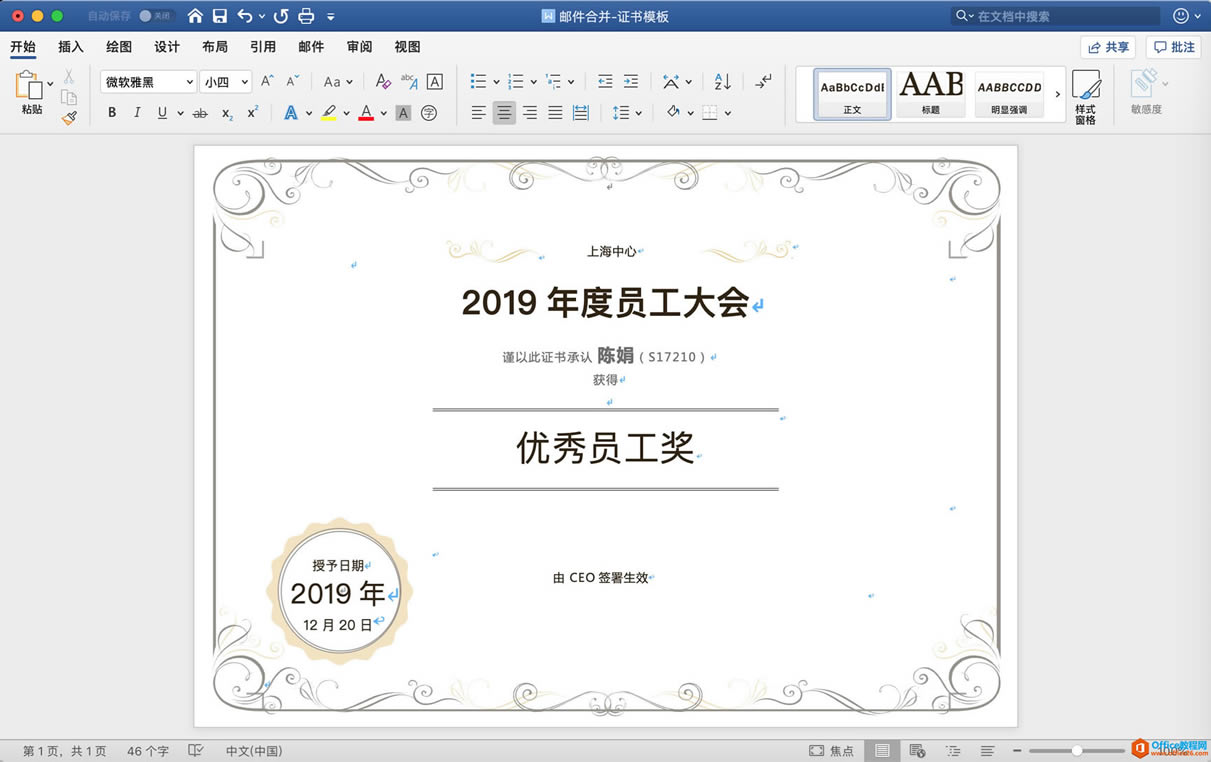This screenshot has width=1211, height=762.
Task: Switch to the 邮件 ribbon tab
Action: click(311, 46)
